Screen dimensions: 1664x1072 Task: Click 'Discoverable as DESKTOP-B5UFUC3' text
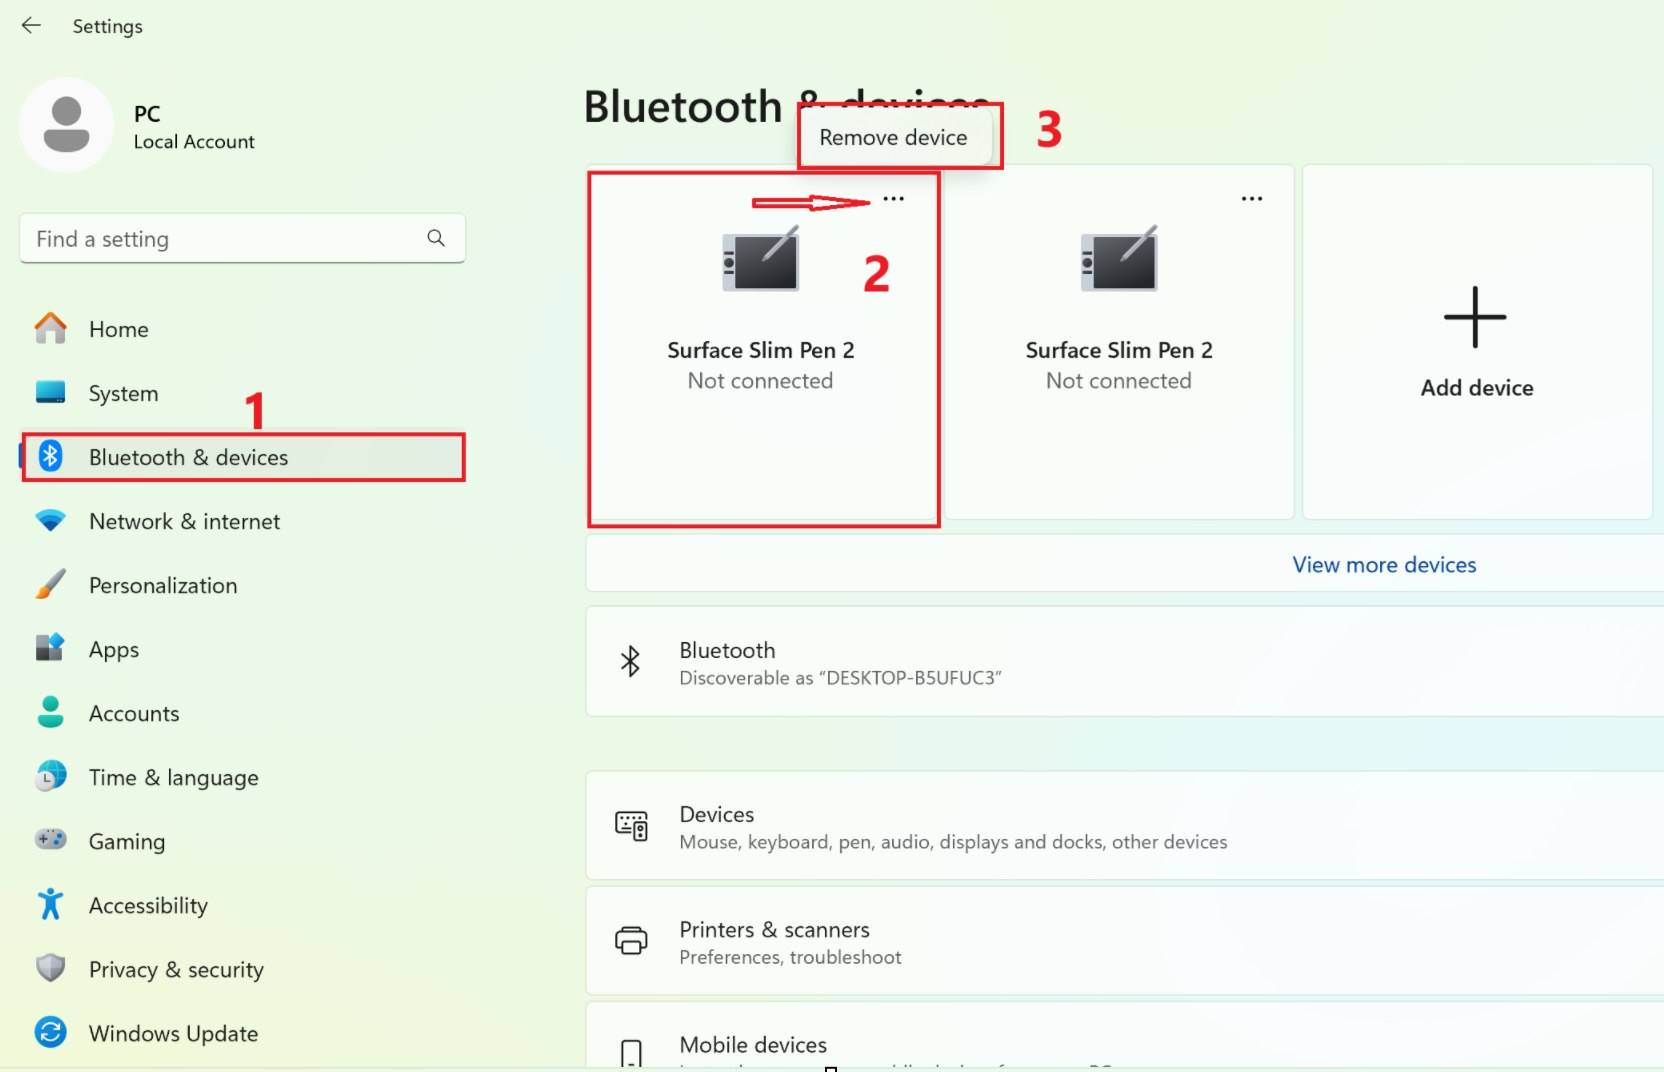(841, 678)
